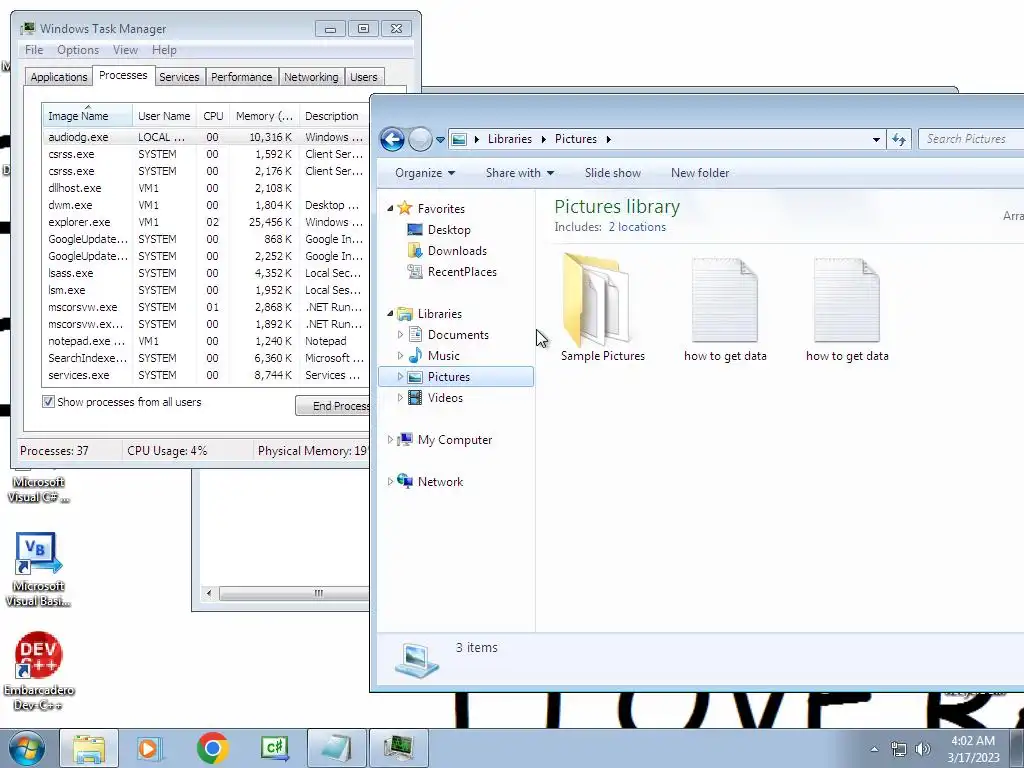The width and height of the screenshot is (1024, 768).
Task: Open RecentPlaces in Favorites
Action: tap(462, 272)
